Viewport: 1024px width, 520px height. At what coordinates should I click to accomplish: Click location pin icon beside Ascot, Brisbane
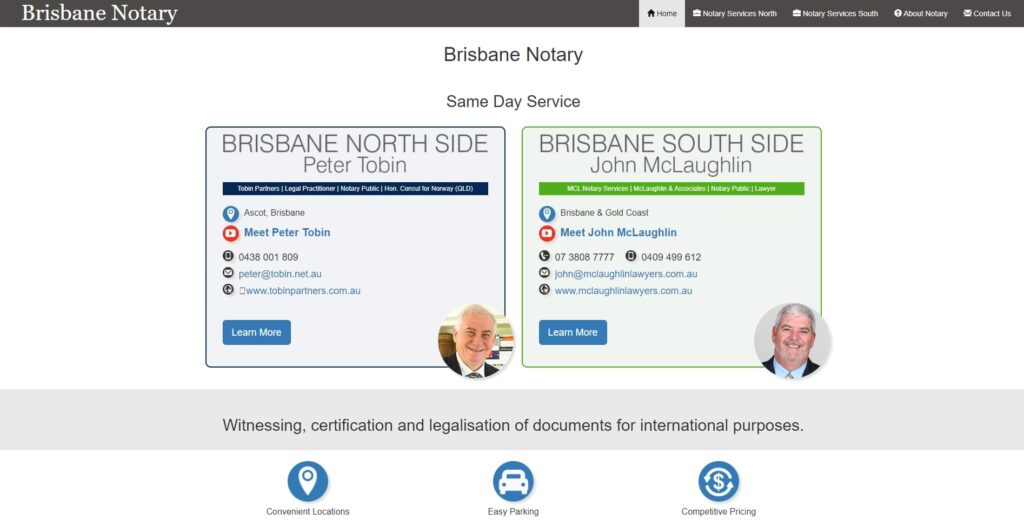[x=231, y=214]
